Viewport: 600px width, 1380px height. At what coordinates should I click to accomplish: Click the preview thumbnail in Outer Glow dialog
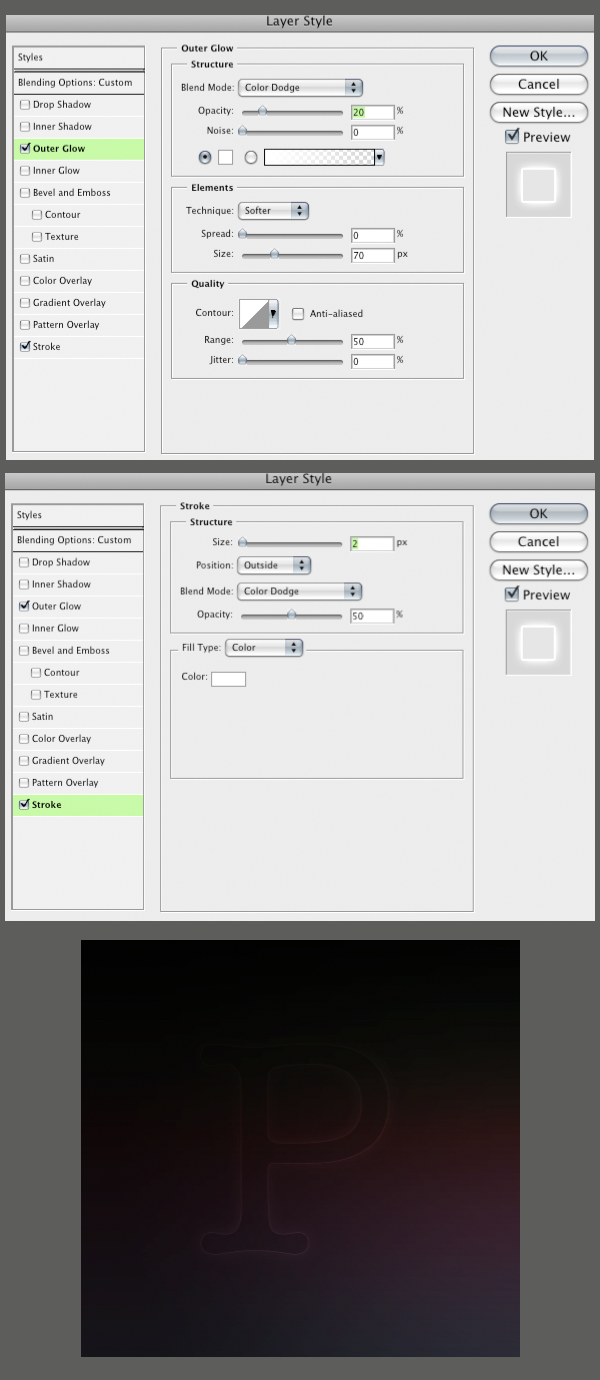pos(538,185)
